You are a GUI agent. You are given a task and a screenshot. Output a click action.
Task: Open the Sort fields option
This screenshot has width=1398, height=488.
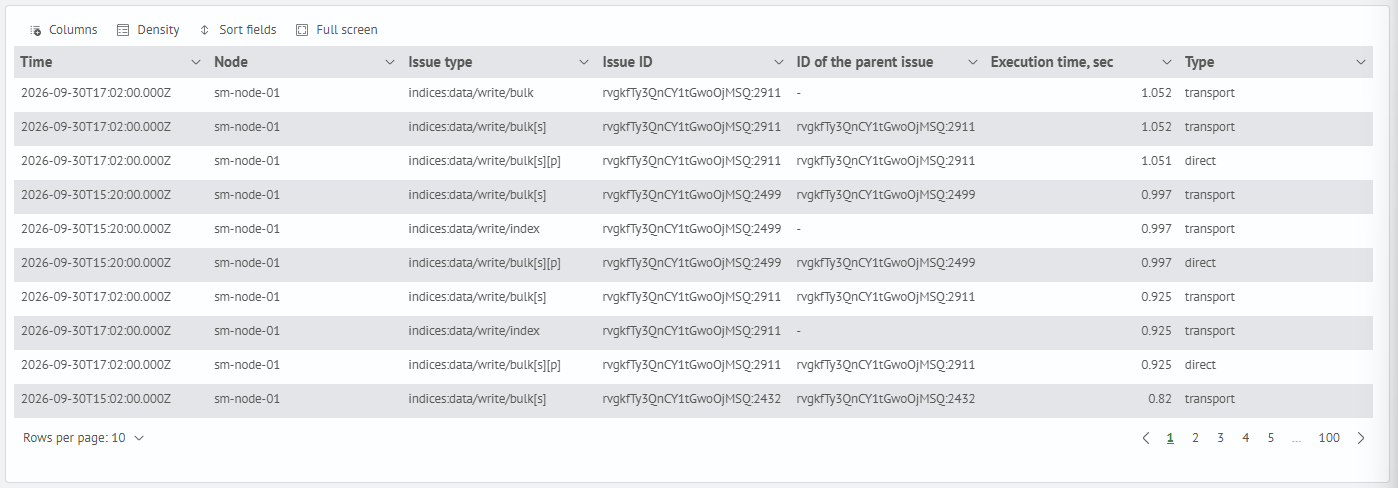coord(238,30)
